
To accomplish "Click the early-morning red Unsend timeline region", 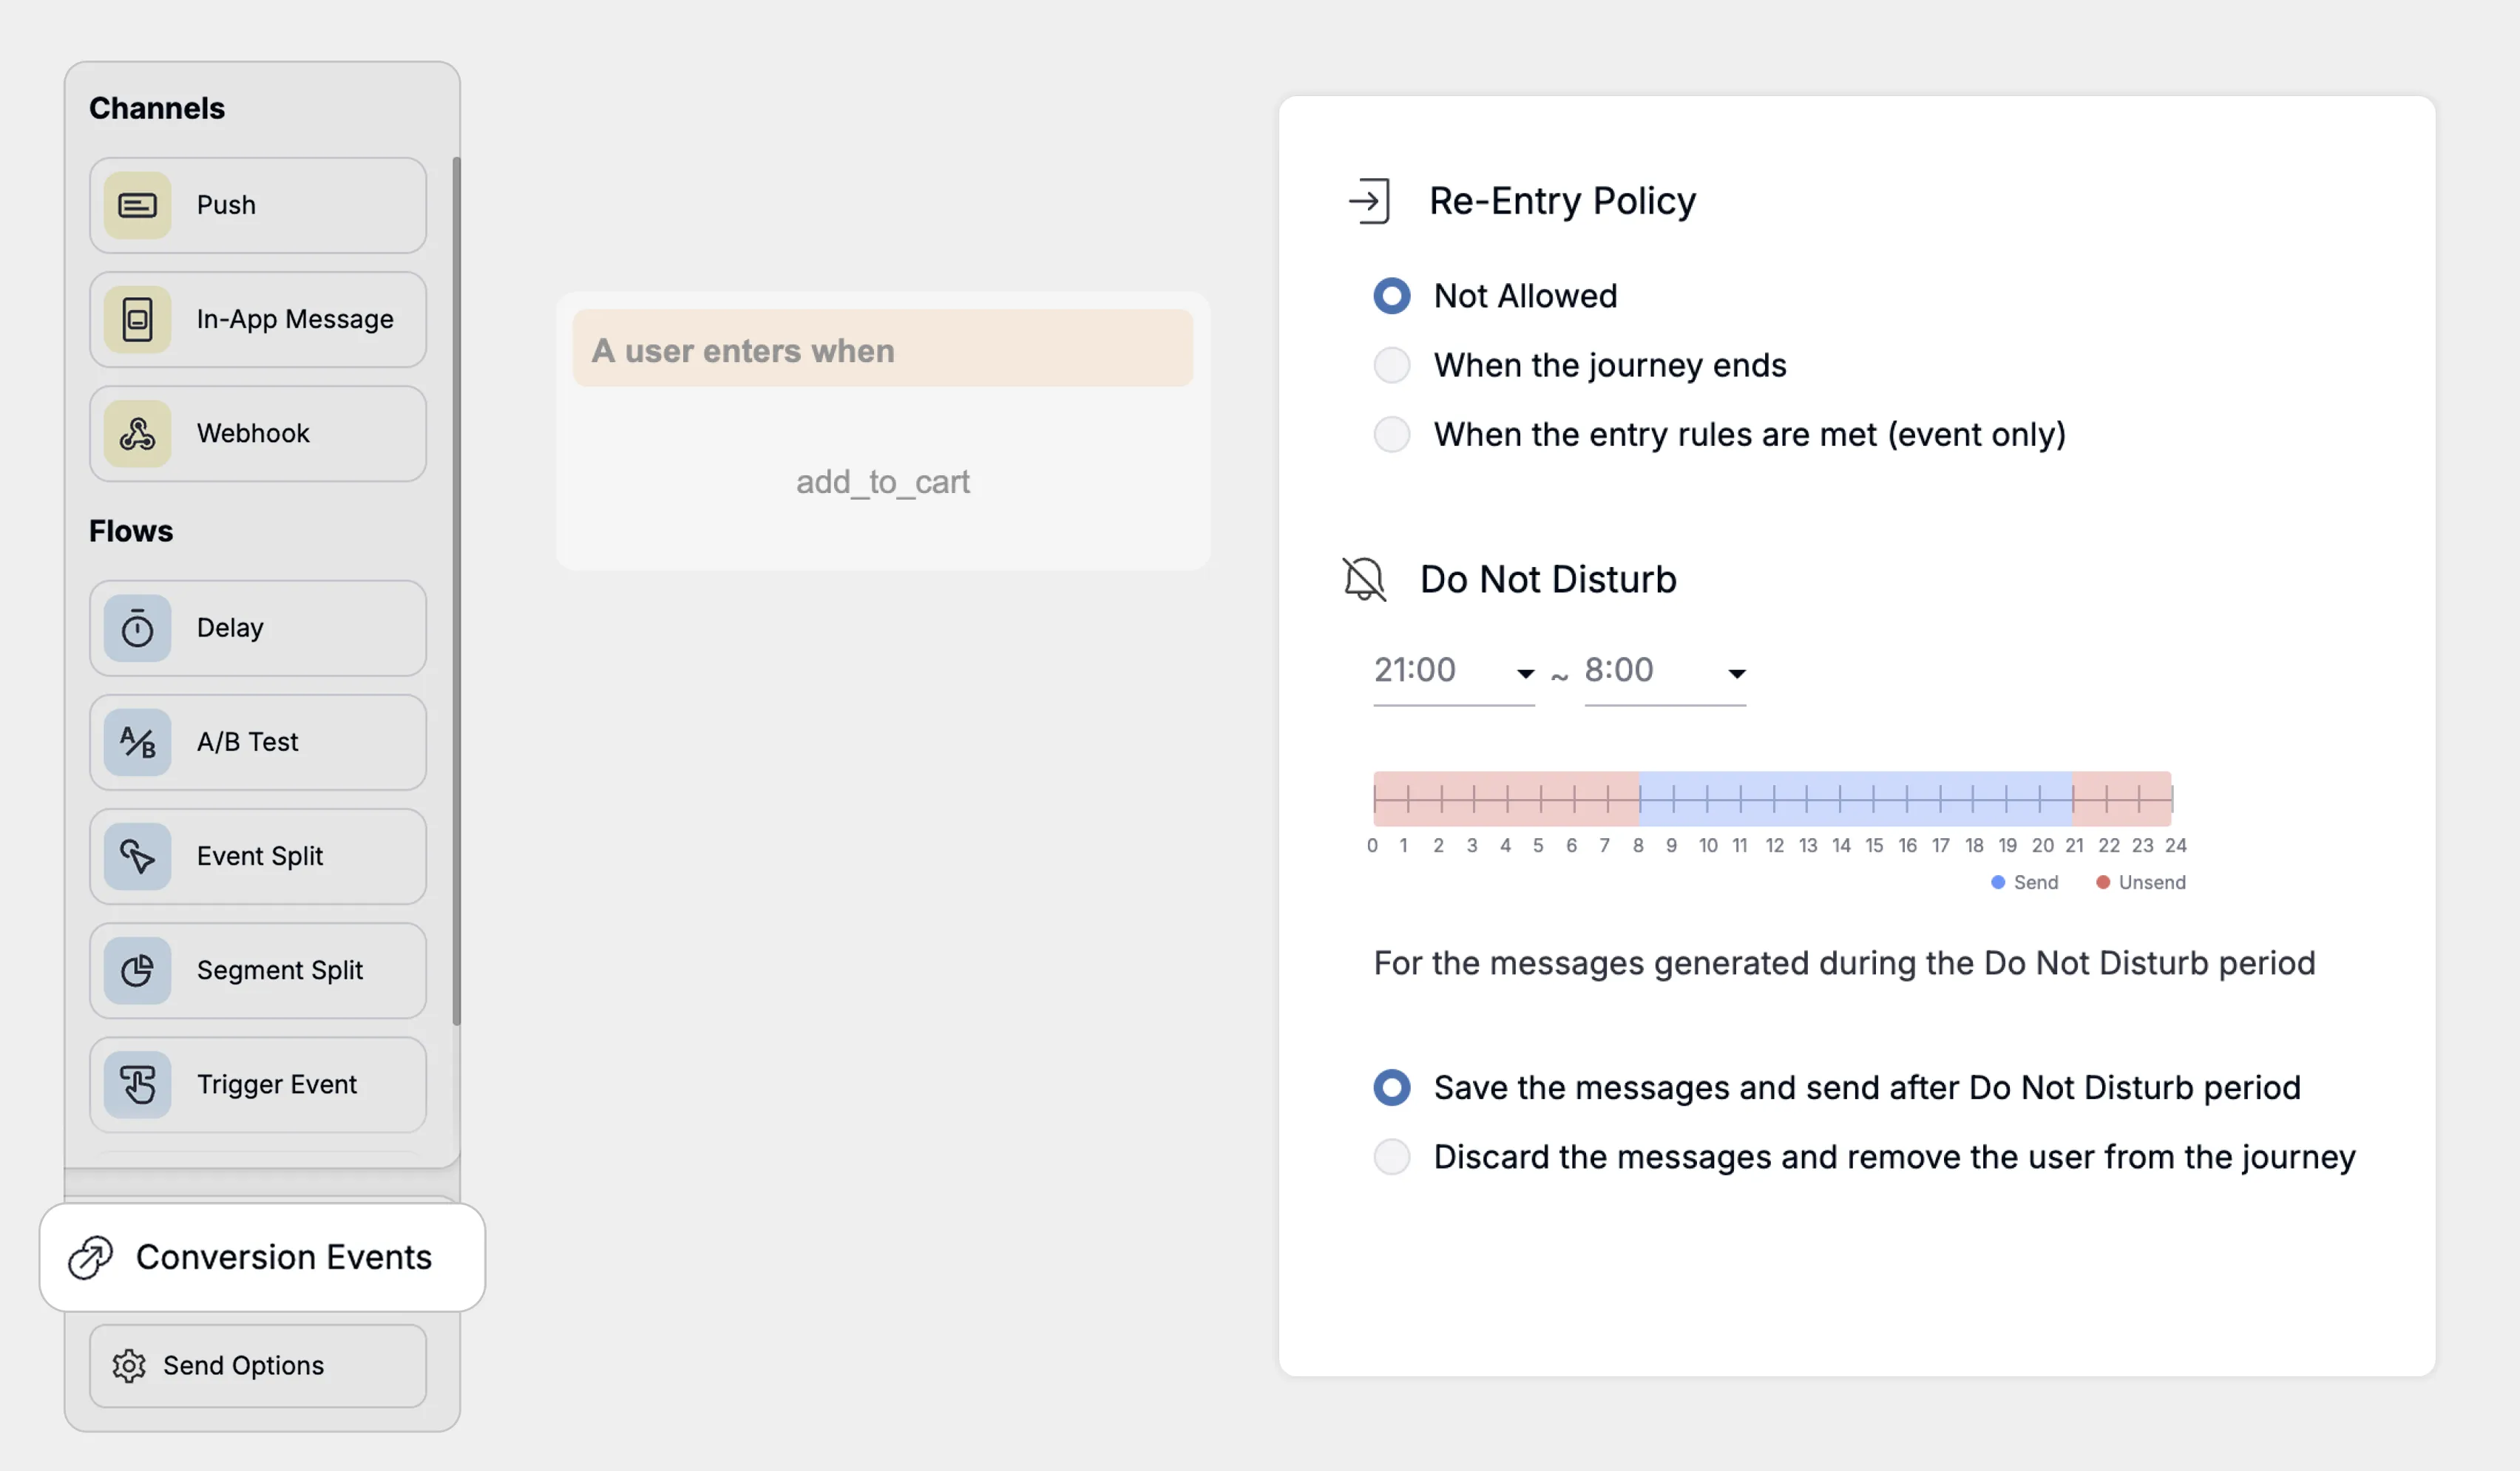I will 1506,798.
